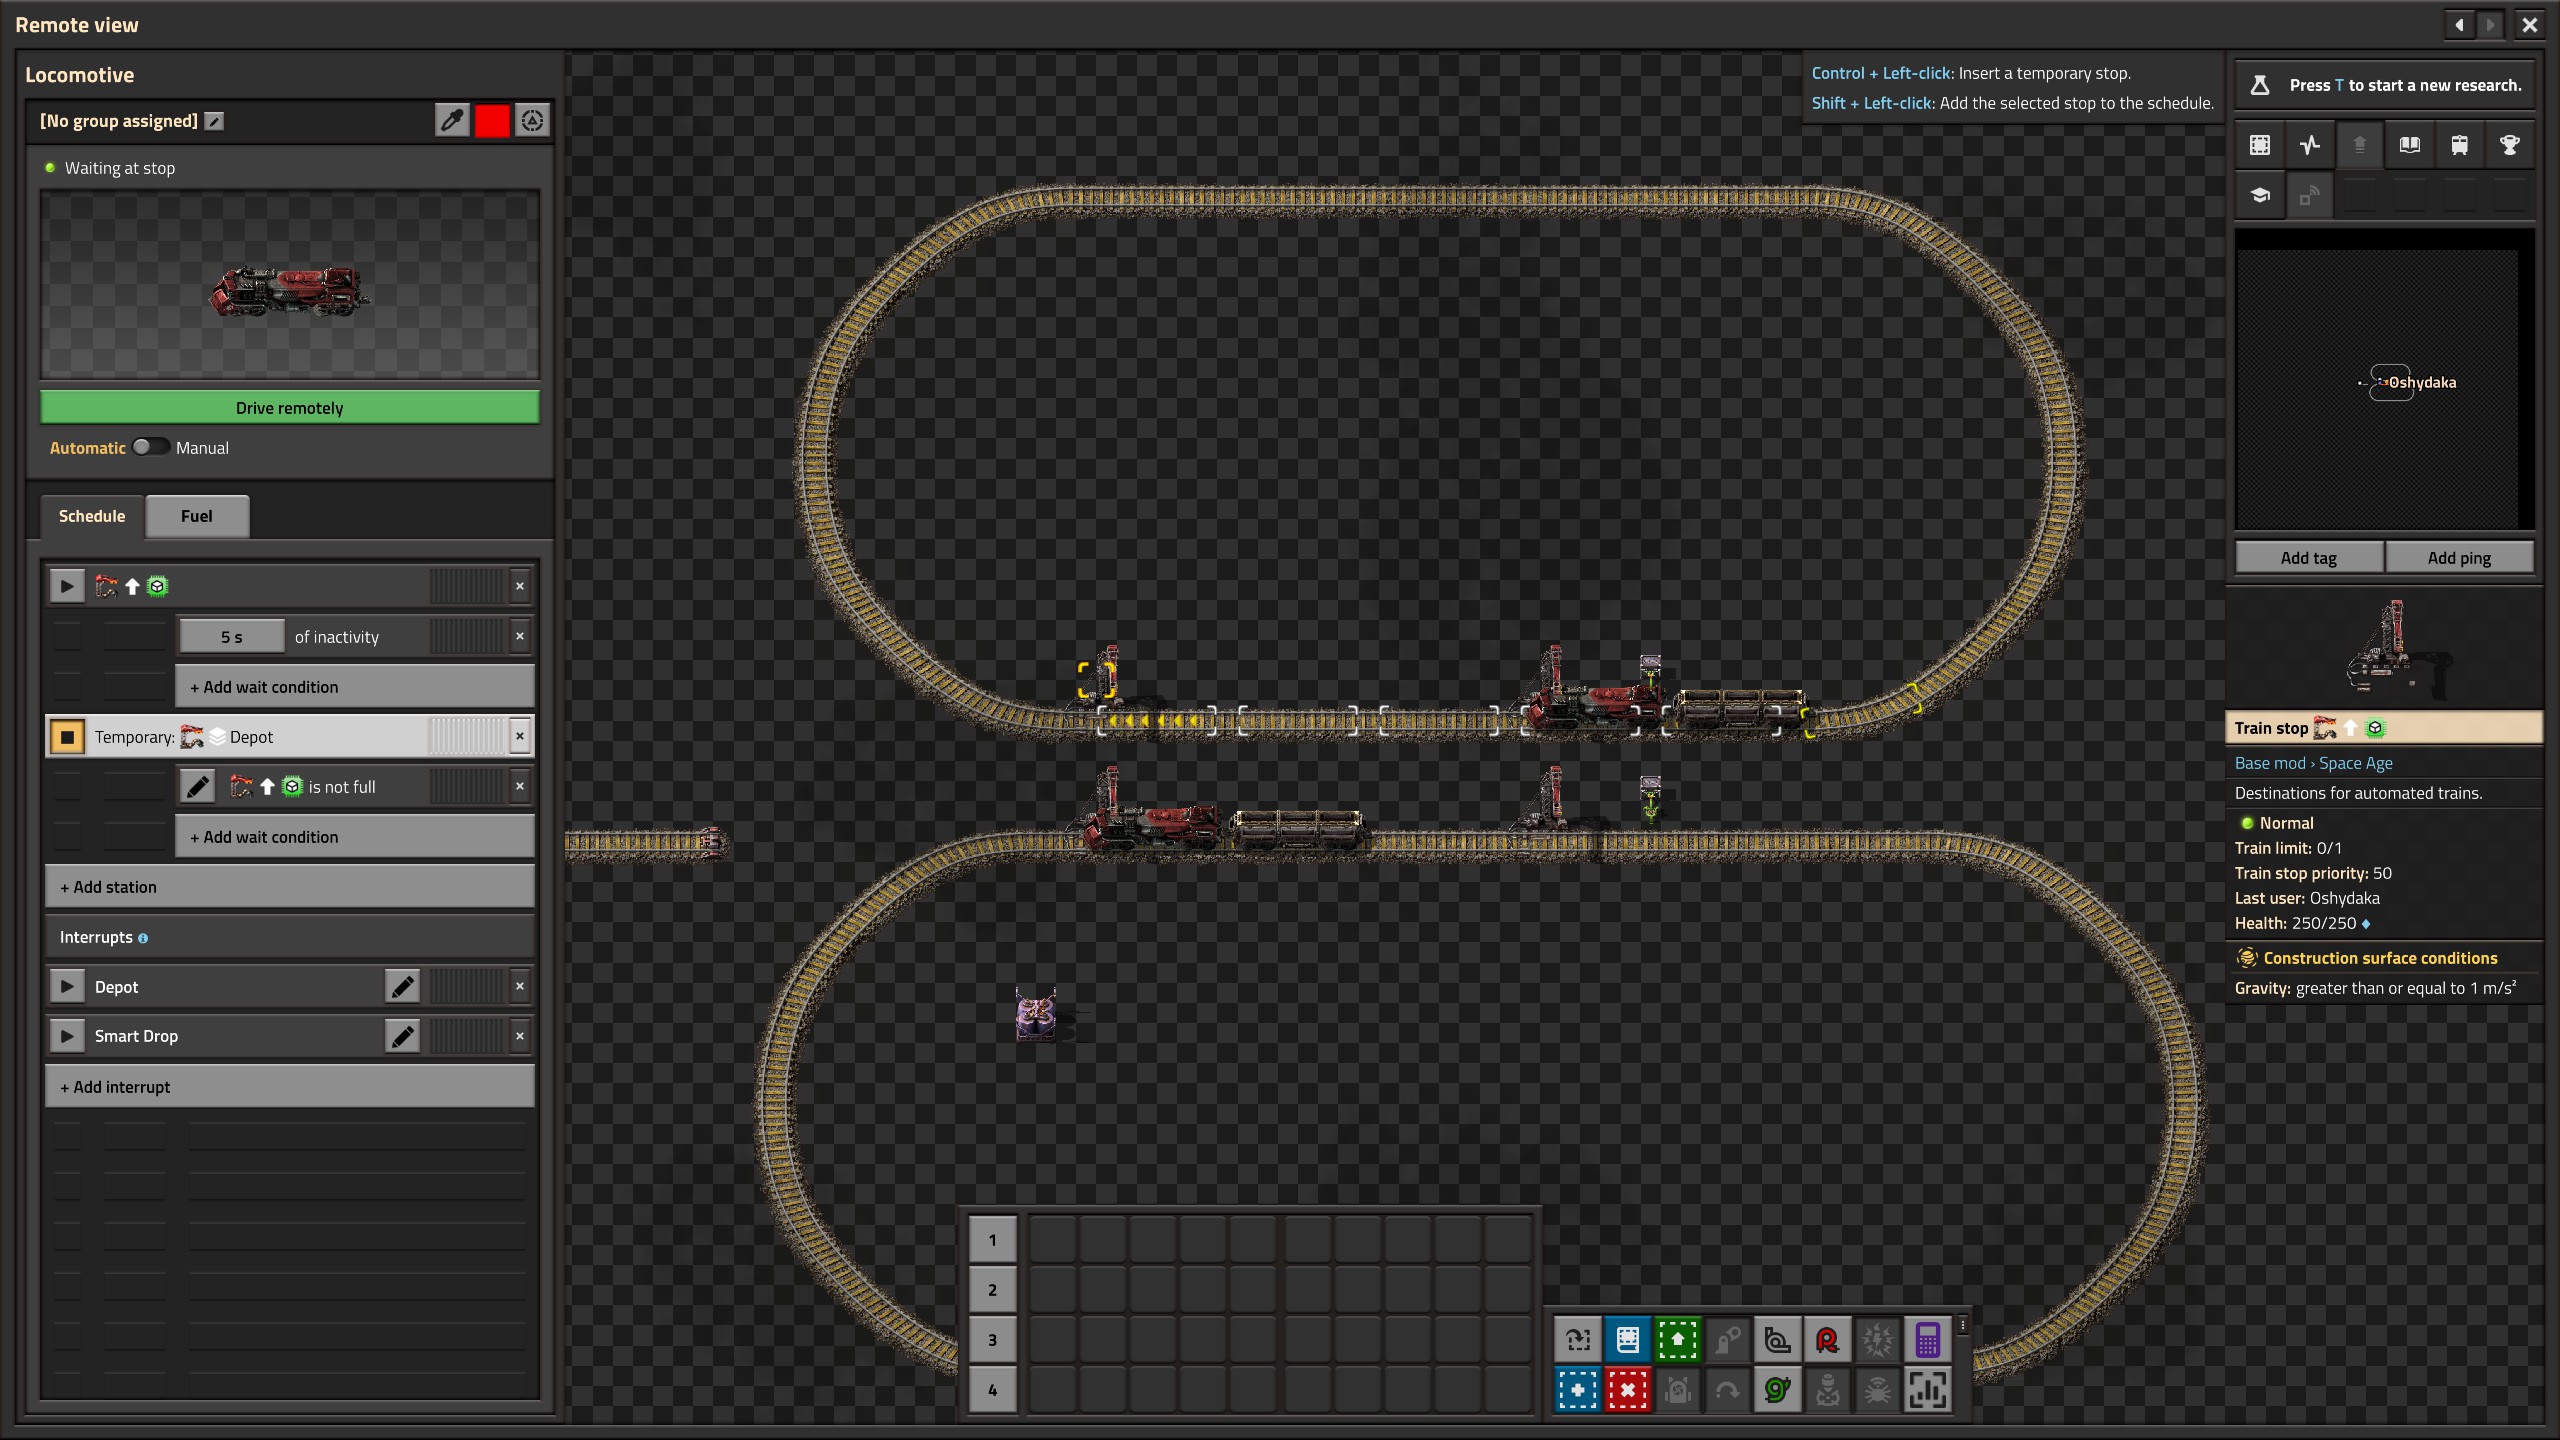Select the paste/import string tool
Viewport: 2560px width, 1440px height.
click(1578, 1340)
